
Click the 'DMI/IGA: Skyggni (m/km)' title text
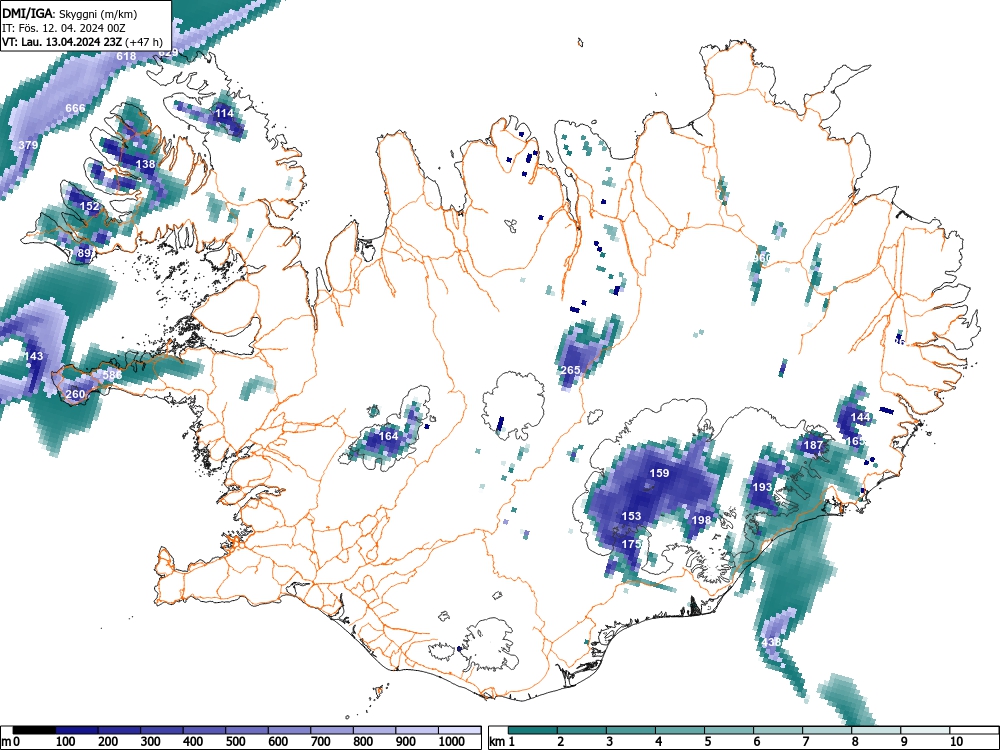pos(70,14)
